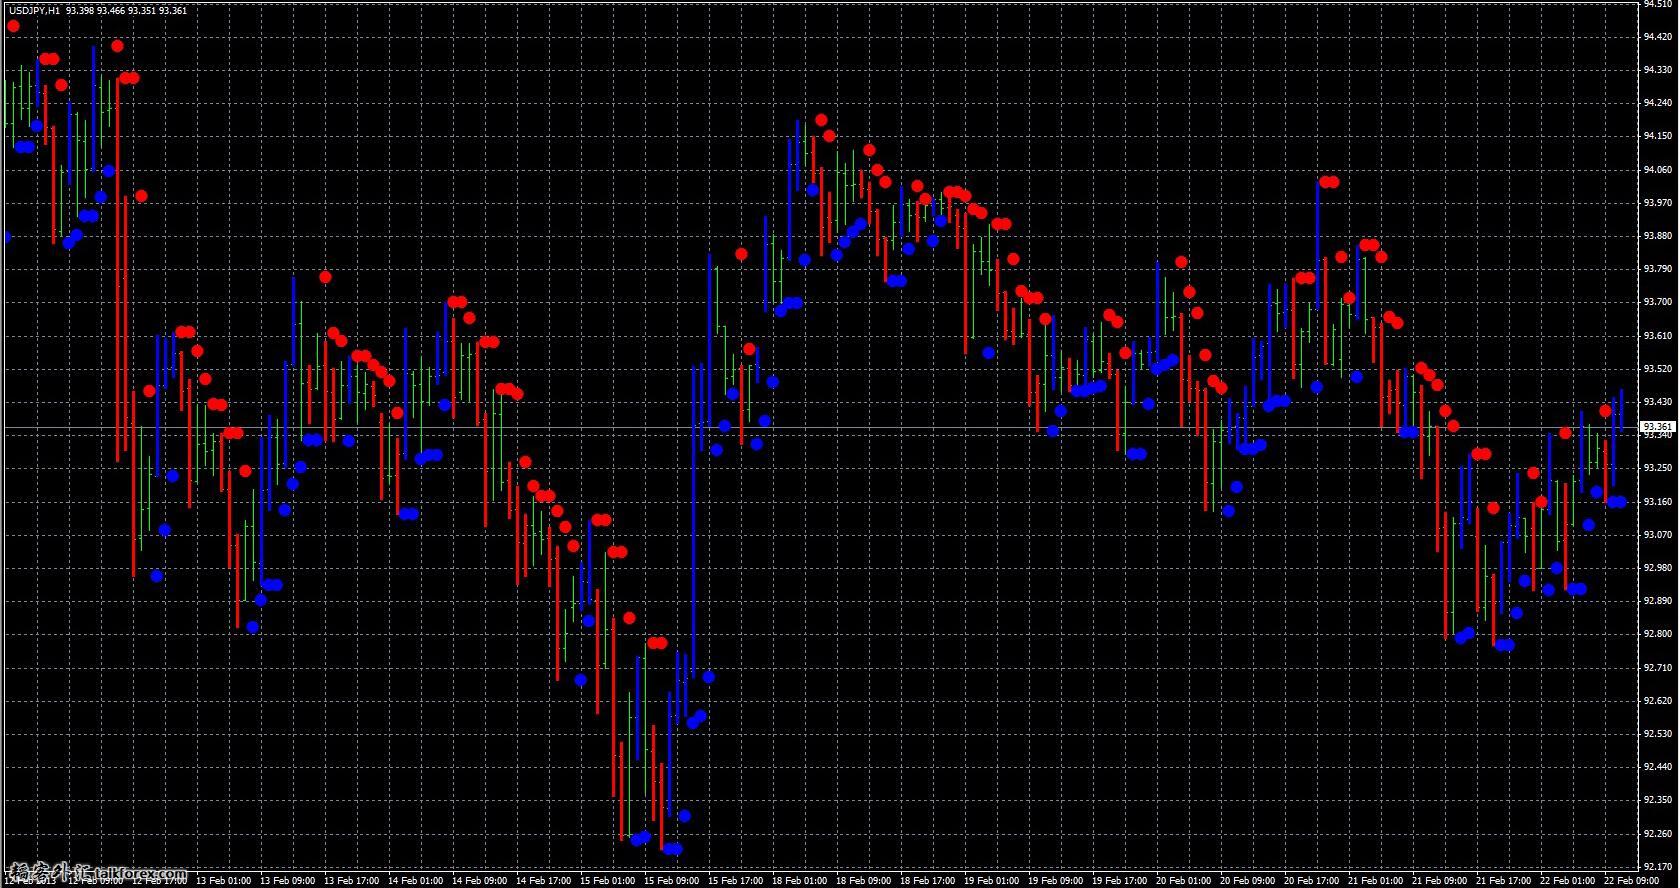The image size is (1680, 888).
Task: Click price level 94.060 on the axis
Action: pos(1658,170)
